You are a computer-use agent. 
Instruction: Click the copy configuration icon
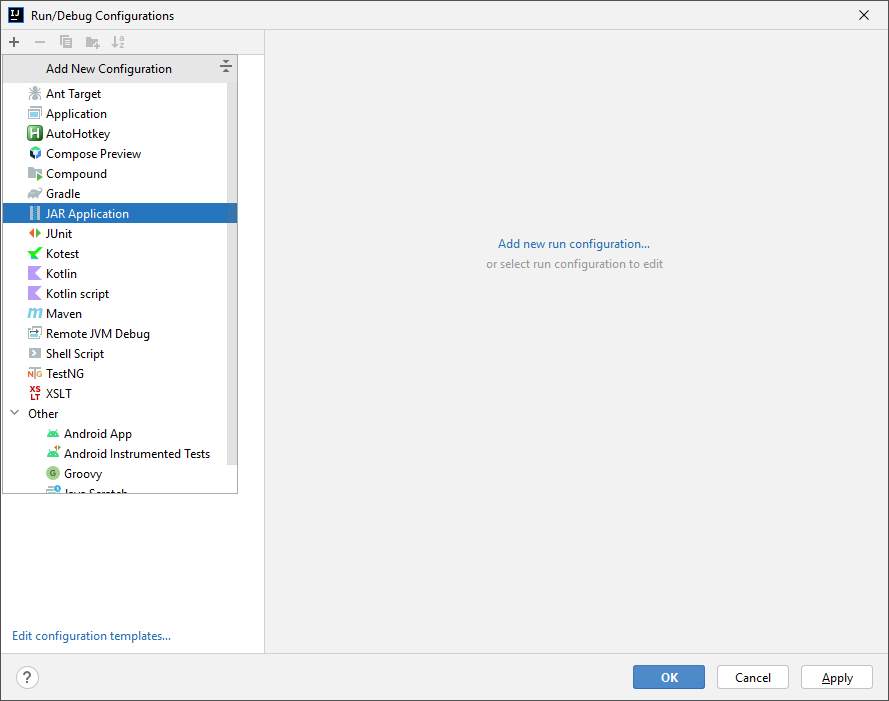[x=65, y=42]
